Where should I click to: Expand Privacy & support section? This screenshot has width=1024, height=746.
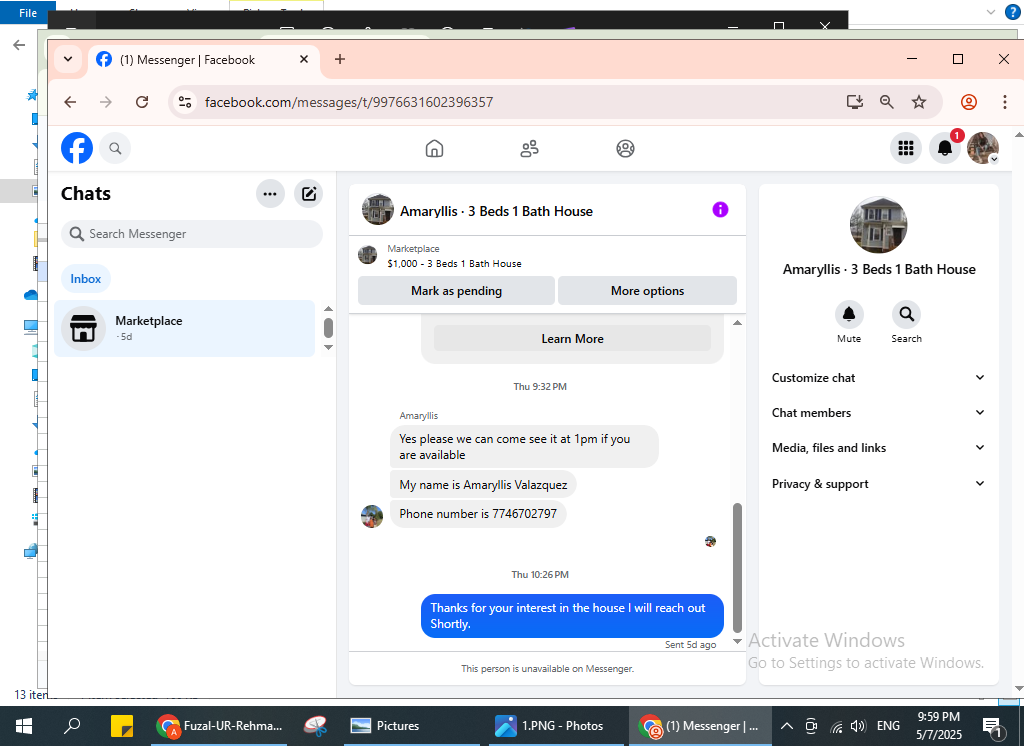tap(878, 484)
